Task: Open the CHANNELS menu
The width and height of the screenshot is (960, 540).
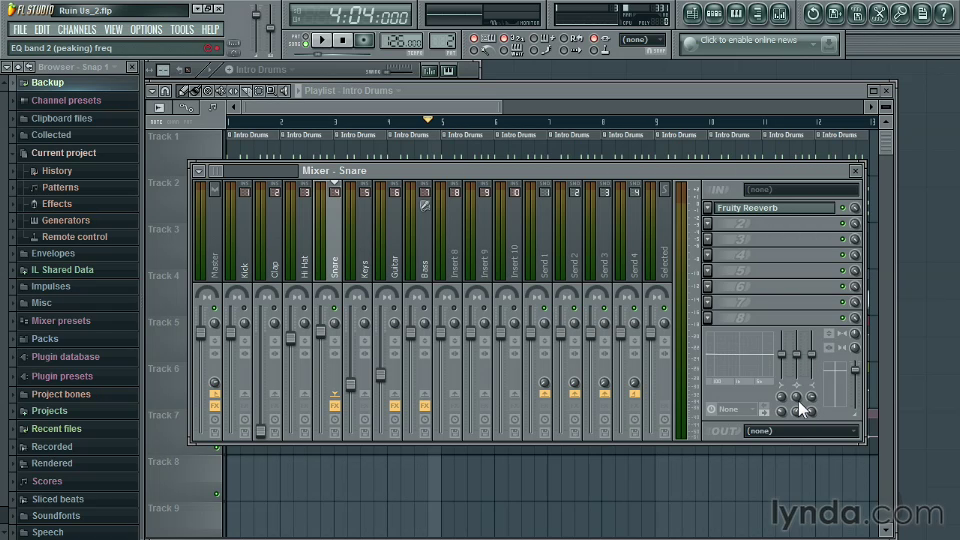Action: pyautogui.click(x=77, y=30)
